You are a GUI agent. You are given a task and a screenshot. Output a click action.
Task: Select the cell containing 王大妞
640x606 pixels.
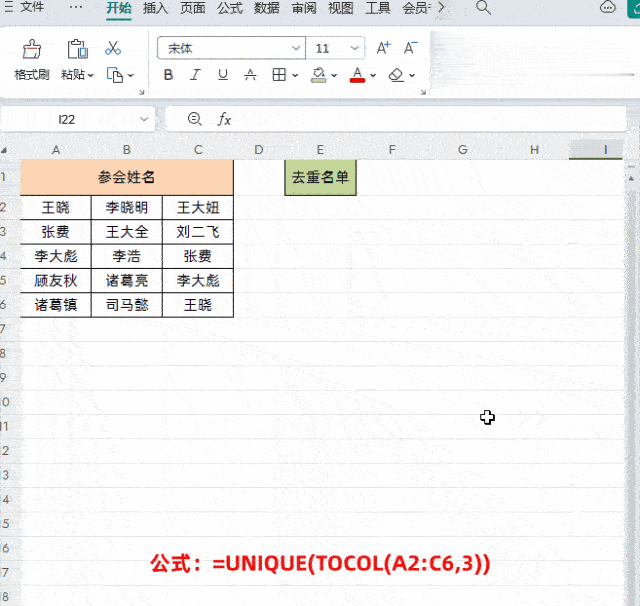point(198,207)
